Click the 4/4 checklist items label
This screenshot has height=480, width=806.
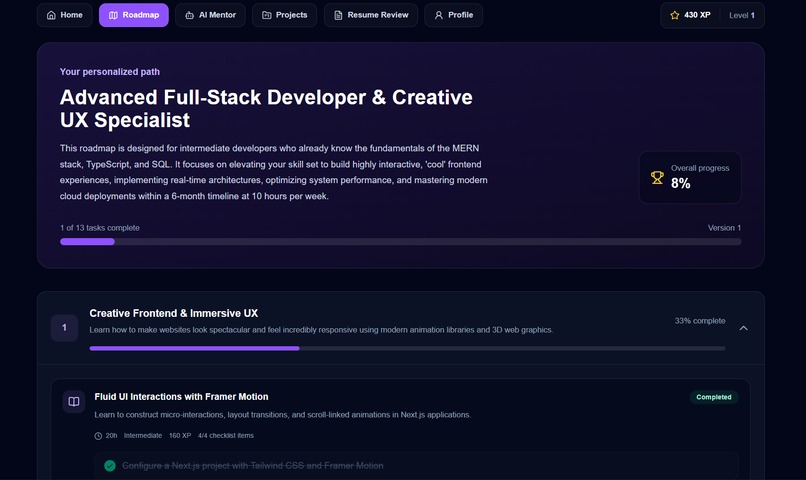226,436
